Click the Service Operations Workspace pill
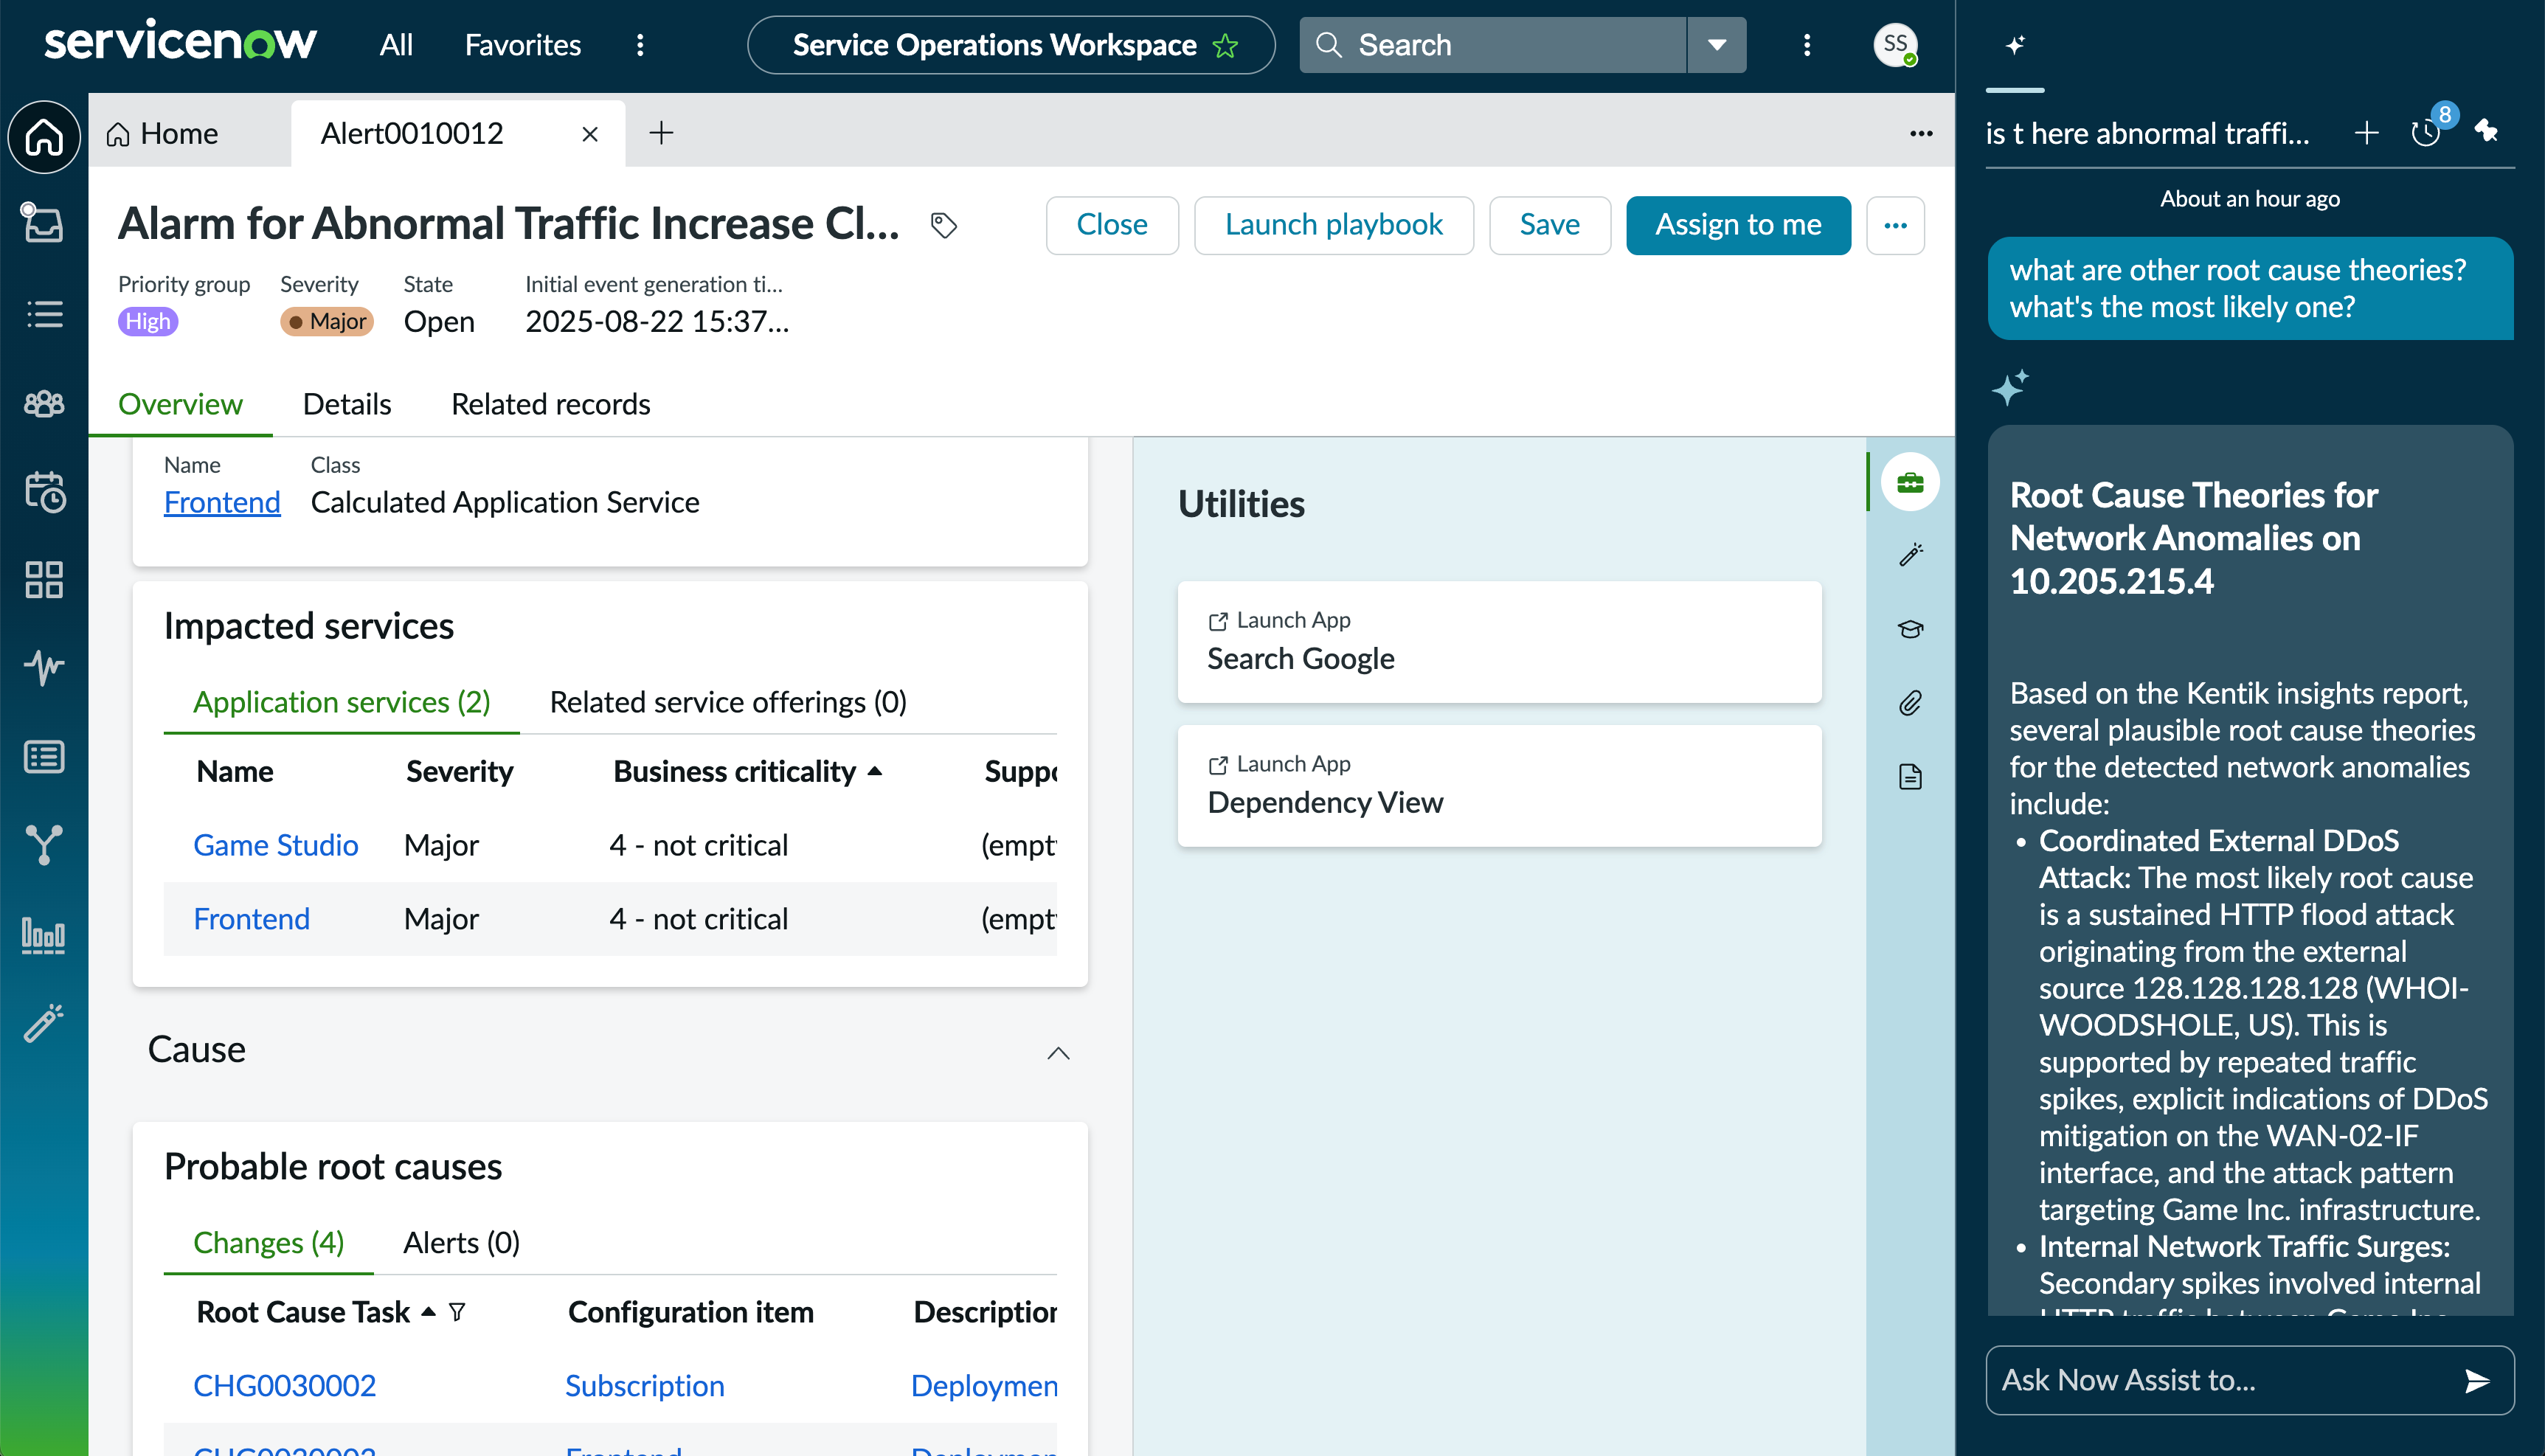This screenshot has height=1456, width=2545. point(1011,45)
